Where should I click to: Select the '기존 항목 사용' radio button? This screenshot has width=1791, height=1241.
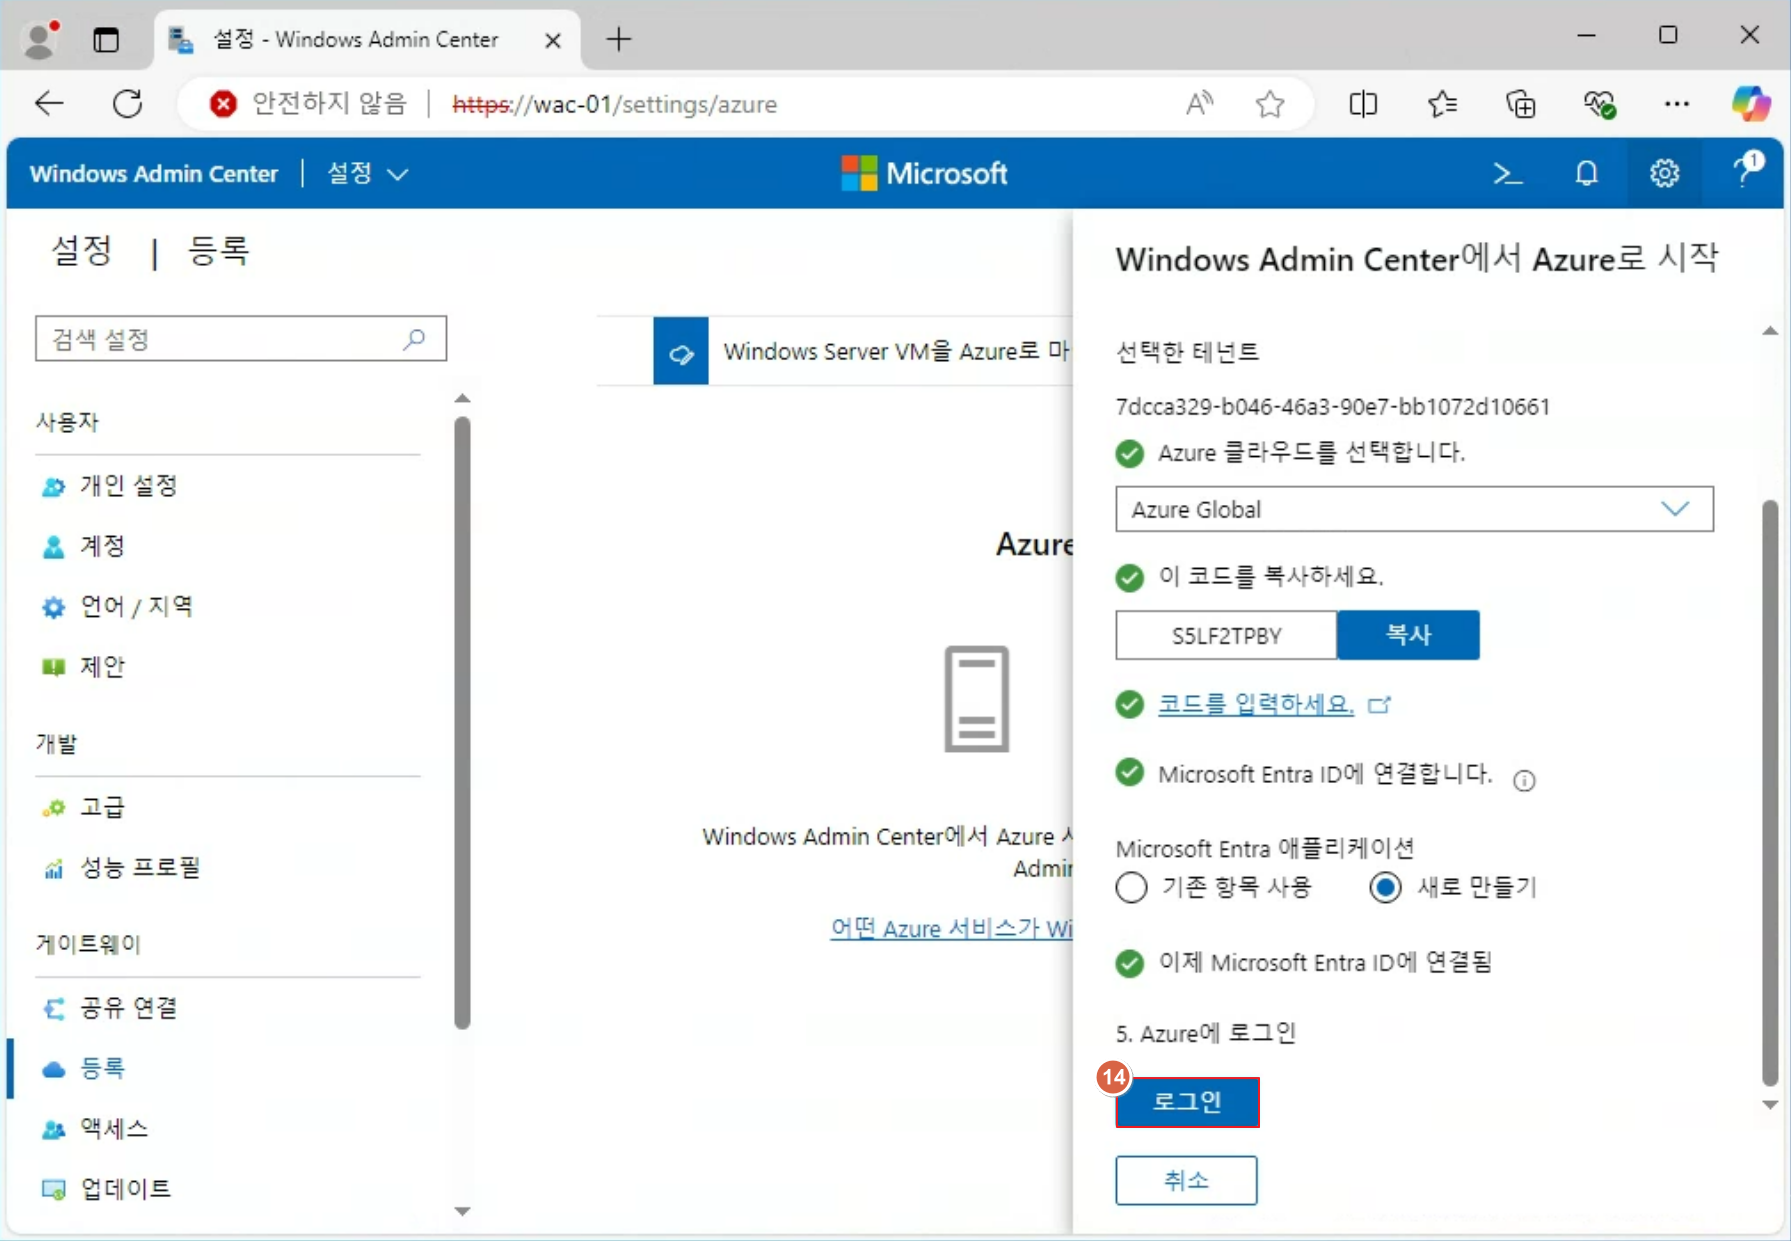(x=1131, y=887)
